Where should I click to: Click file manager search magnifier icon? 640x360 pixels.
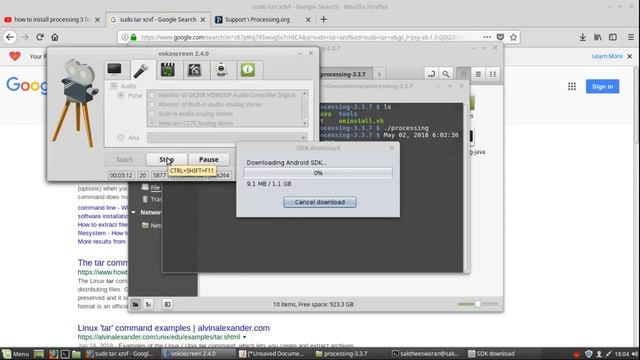click(446, 74)
